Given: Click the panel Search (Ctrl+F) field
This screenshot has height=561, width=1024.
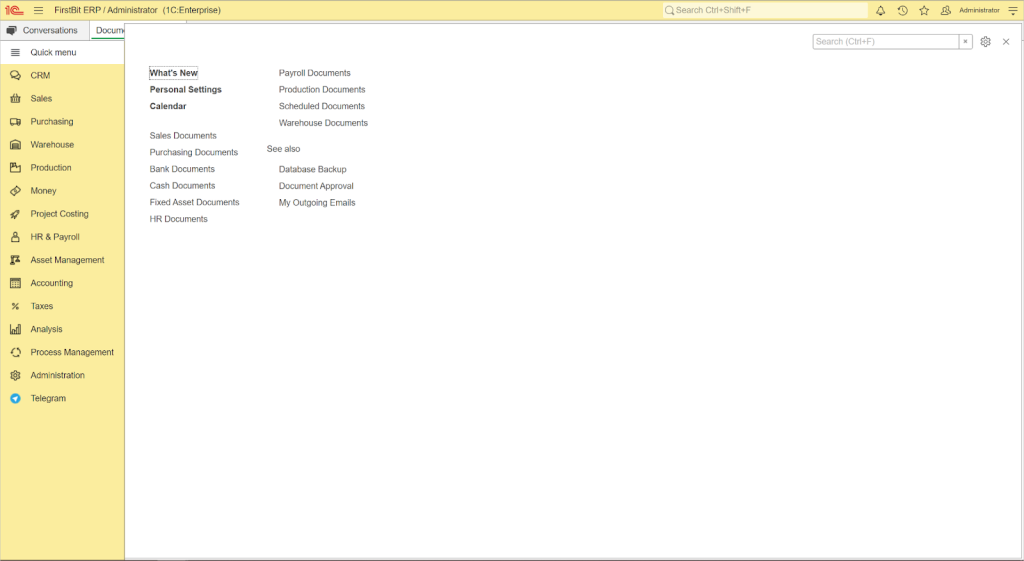Looking at the screenshot, I should point(886,41).
